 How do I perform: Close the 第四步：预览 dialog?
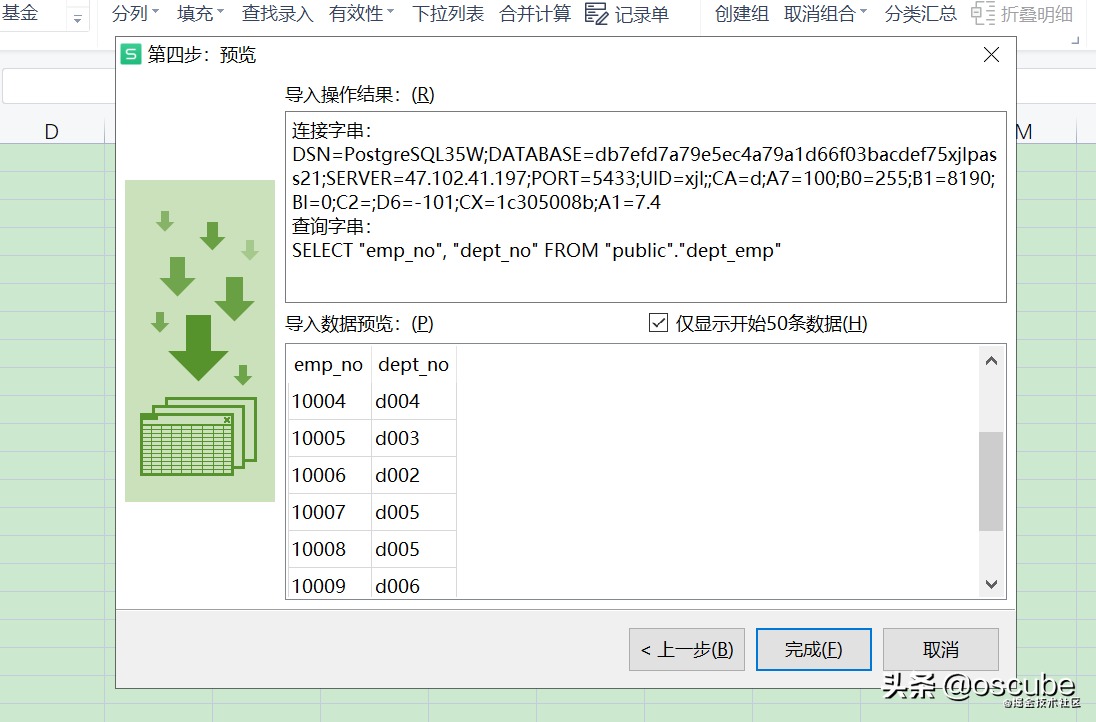[x=991, y=55]
